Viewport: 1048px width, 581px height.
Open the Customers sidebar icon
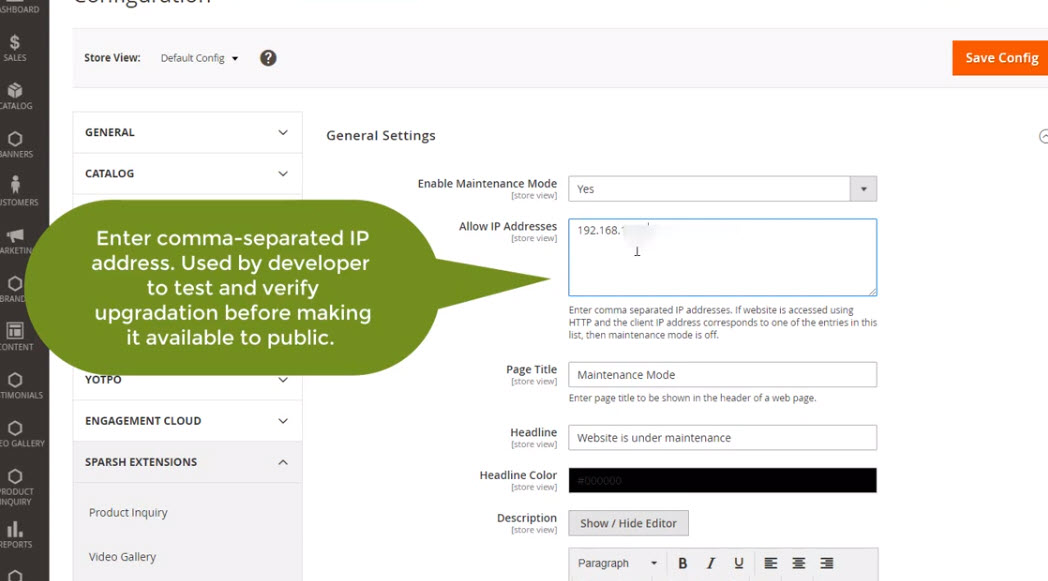pos(15,191)
